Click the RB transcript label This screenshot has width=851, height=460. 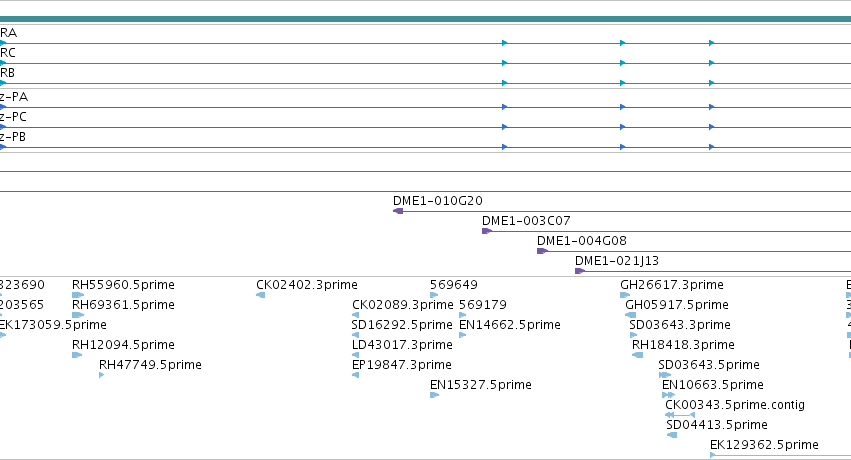[x=7, y=73]
